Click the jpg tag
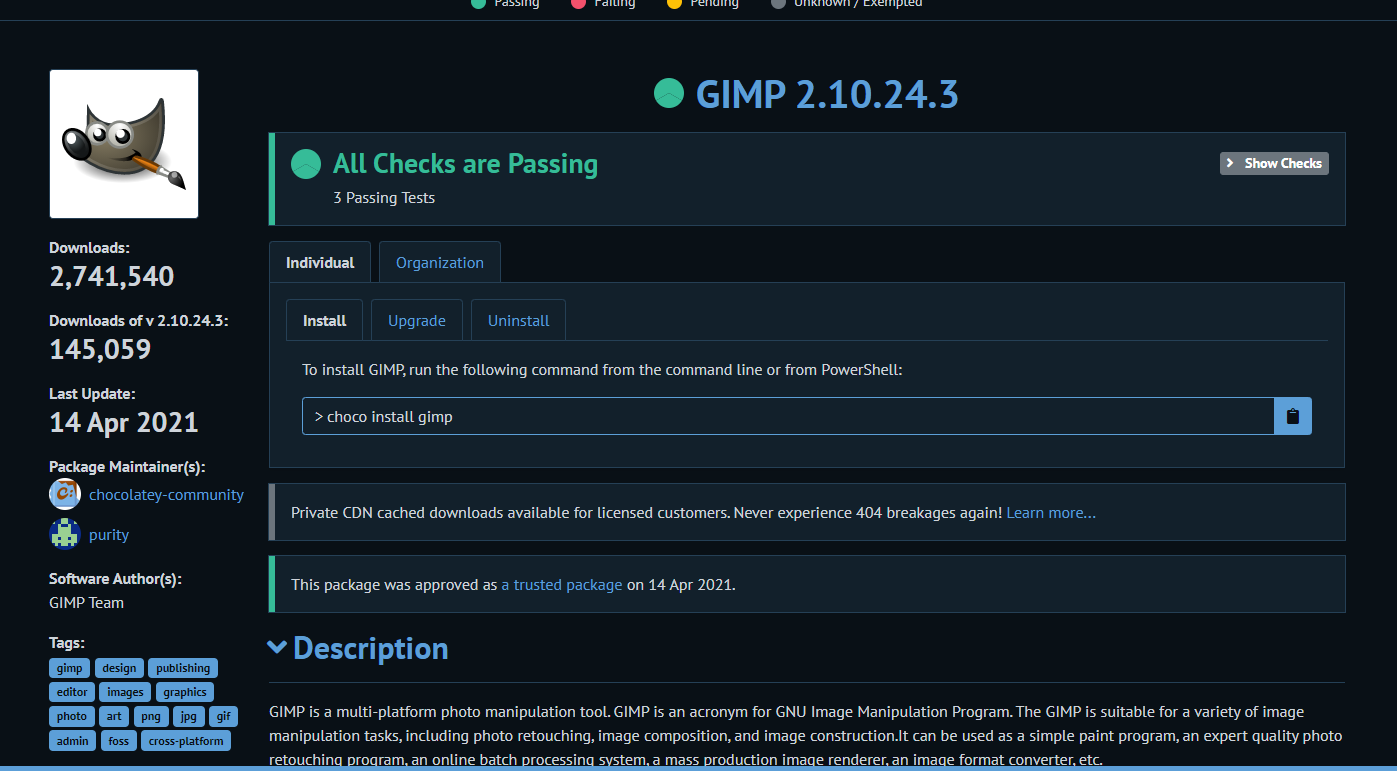Image resolution: width=1397 pixels, height=771 pixels. [188, 716]
